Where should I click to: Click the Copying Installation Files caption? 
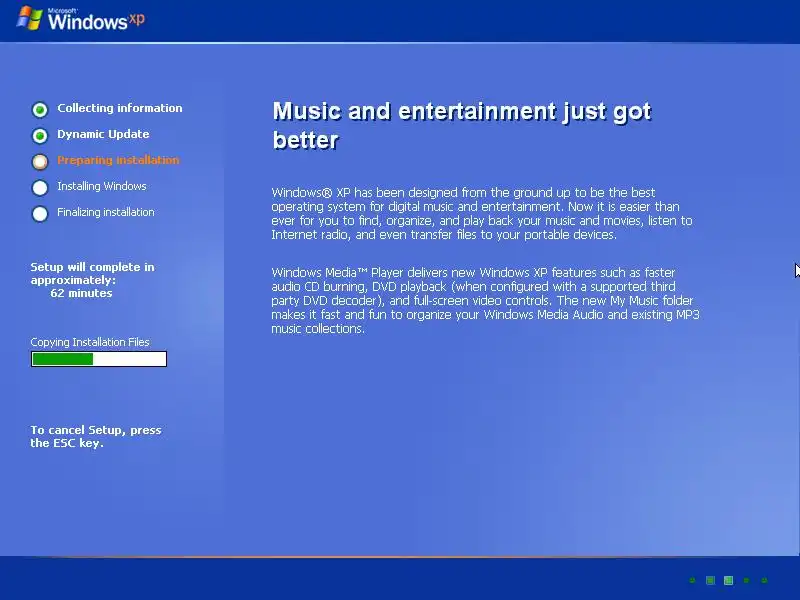coord(90,342)
